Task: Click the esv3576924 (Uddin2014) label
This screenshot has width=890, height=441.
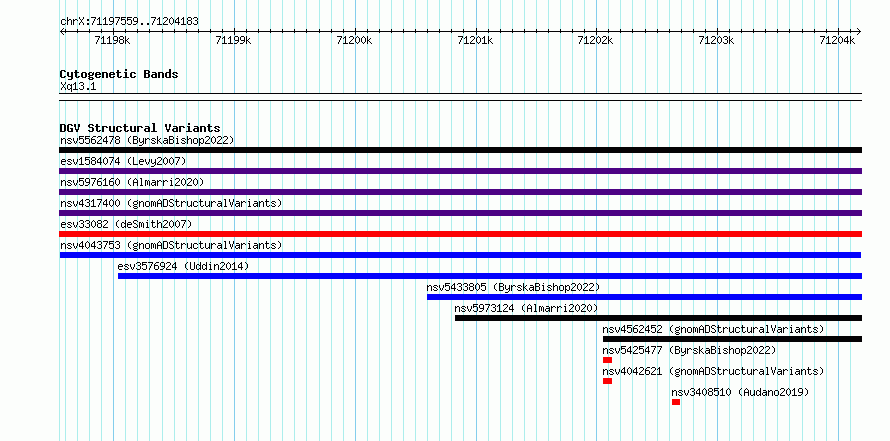Action: (x=183, y=266)
